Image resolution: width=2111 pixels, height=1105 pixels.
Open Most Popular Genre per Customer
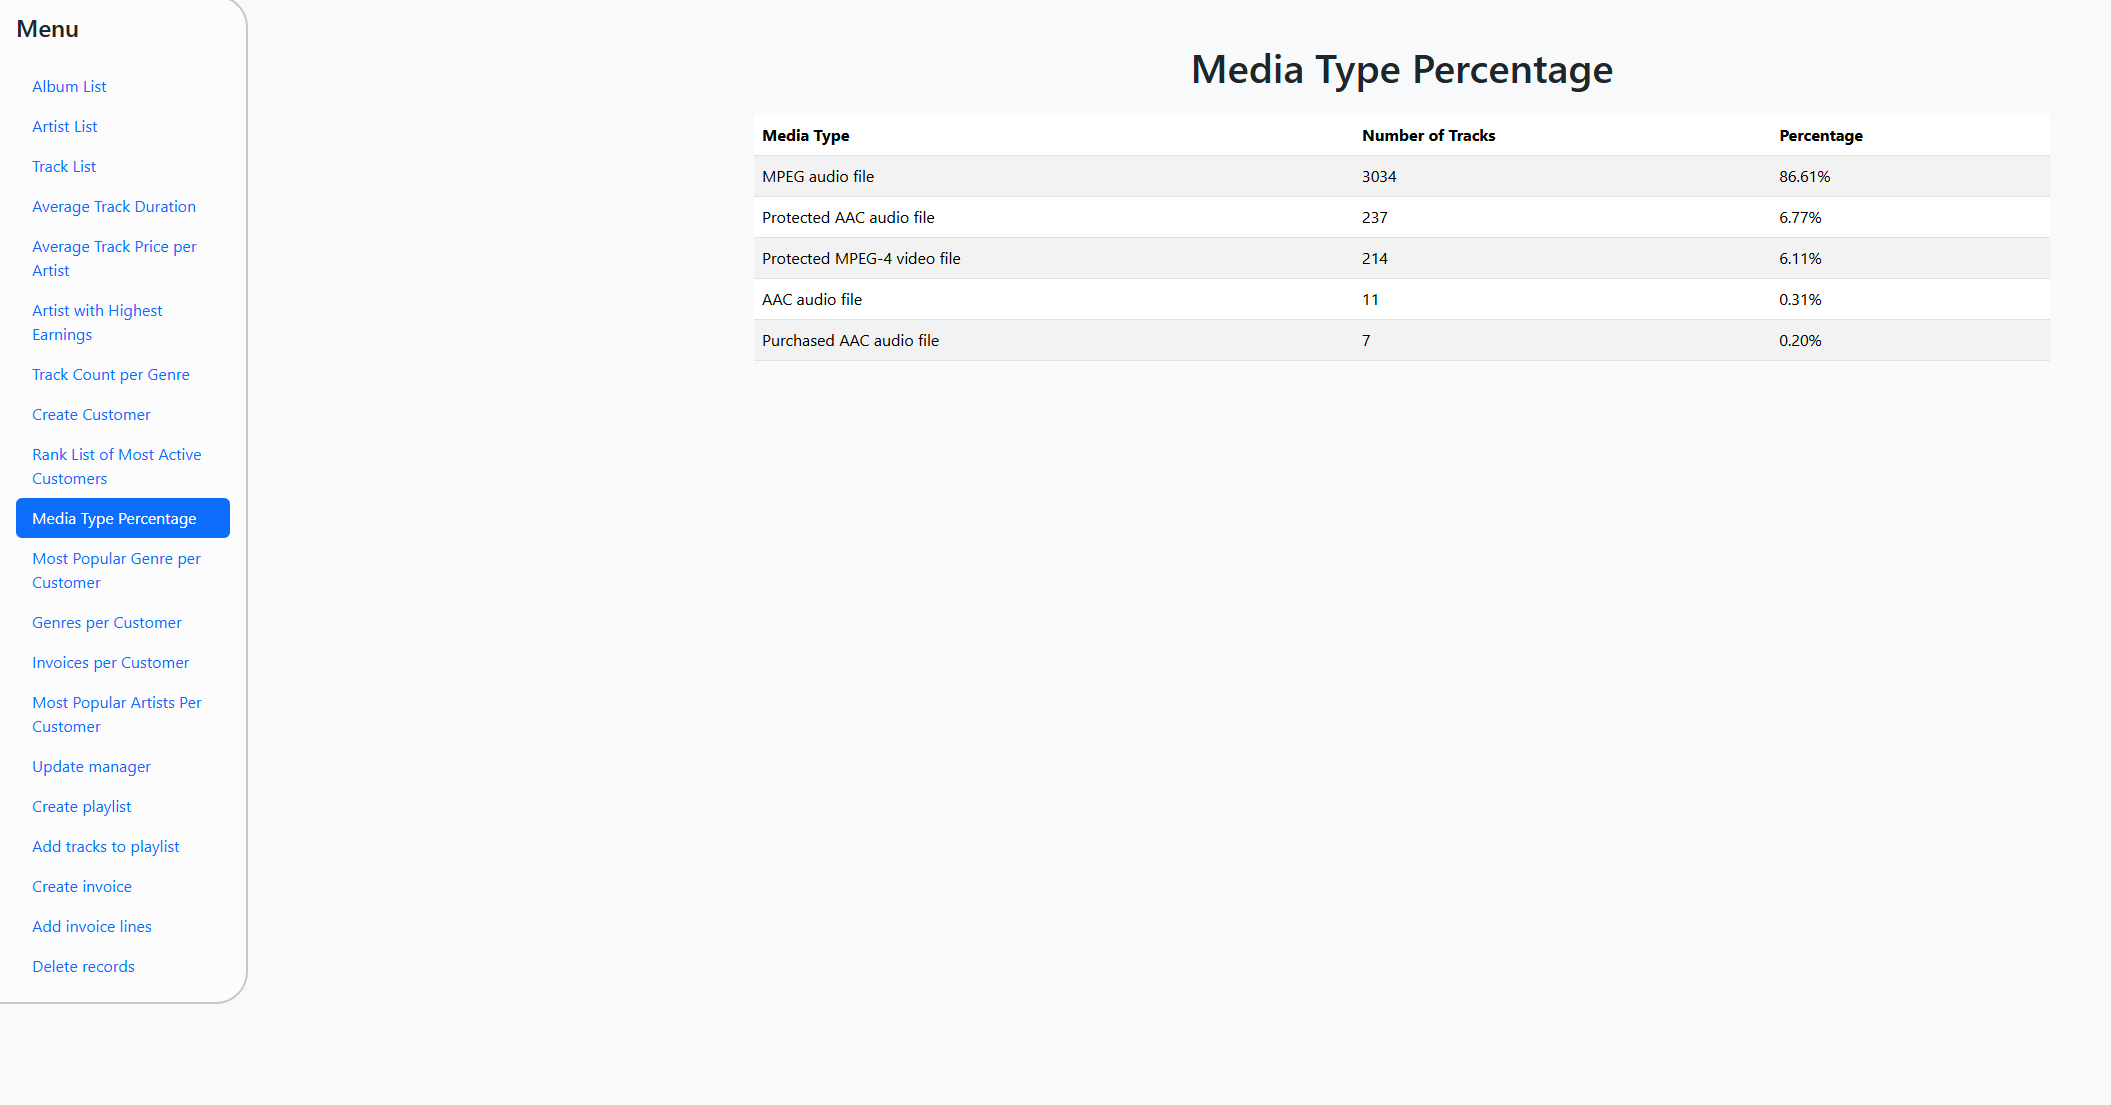116,570
